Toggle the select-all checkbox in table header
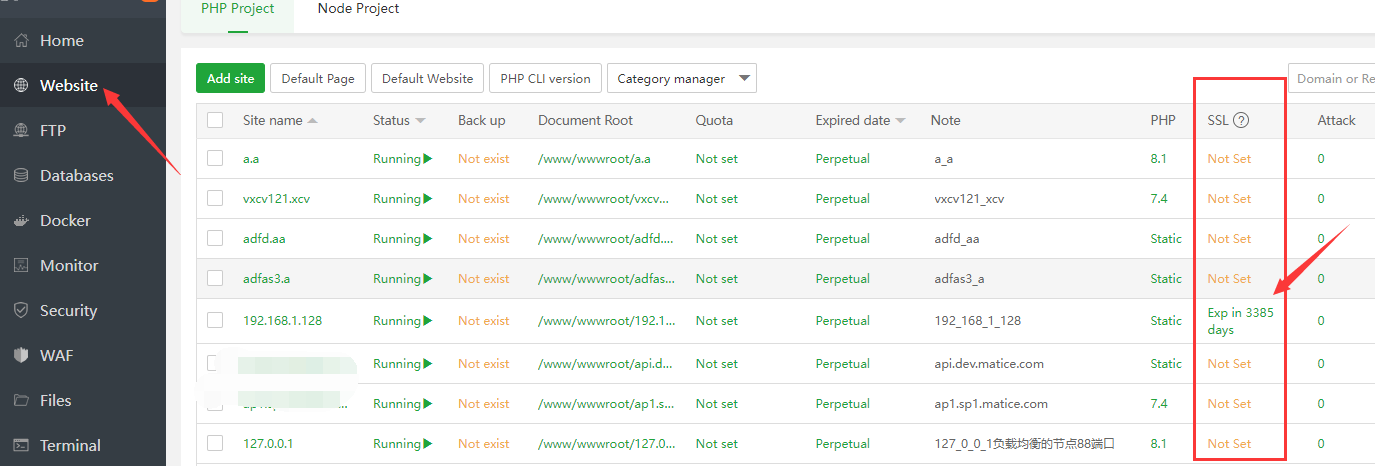This screenshot has height=466, width=1375. pyautogui.click(x=215, y=120)
